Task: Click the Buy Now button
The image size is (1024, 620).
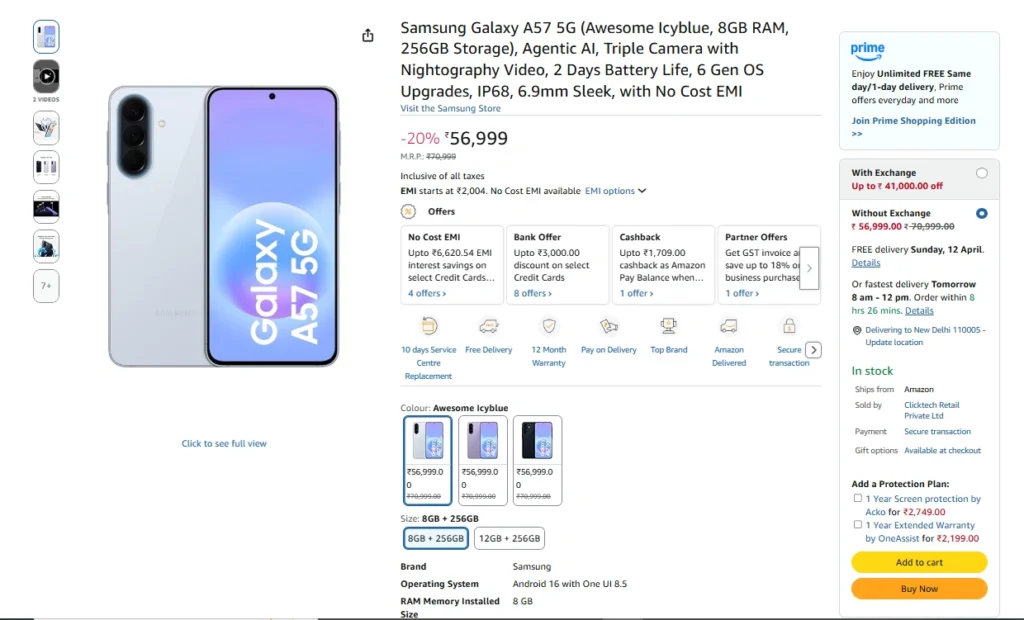Action: 918,588
